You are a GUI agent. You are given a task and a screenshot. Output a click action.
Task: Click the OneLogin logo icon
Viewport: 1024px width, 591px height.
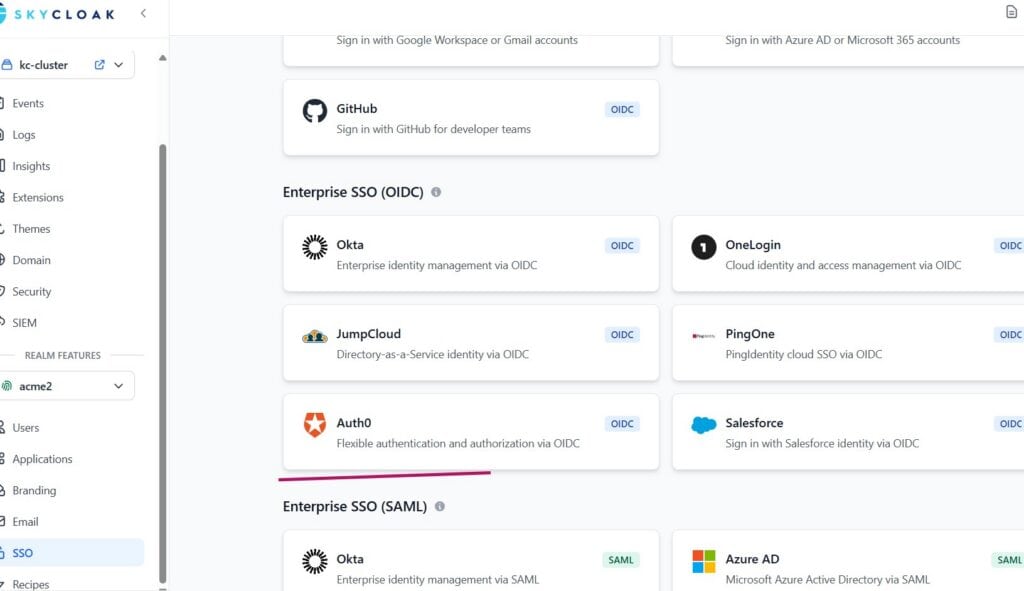coord(704,247)
